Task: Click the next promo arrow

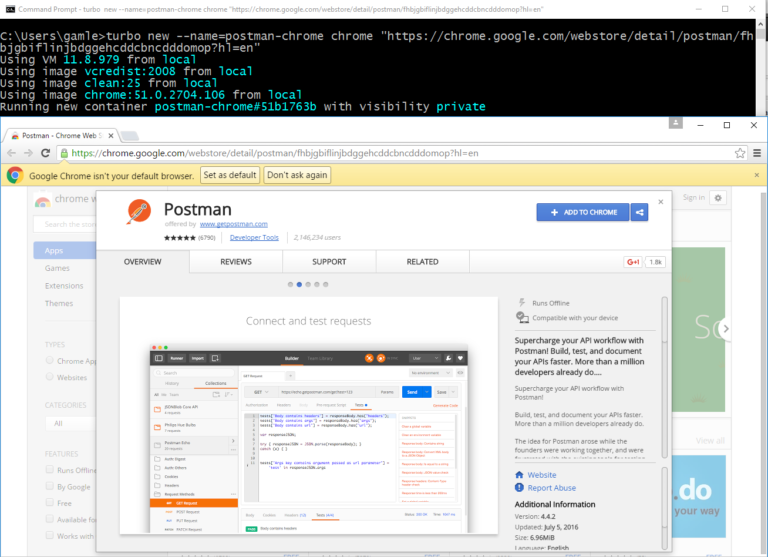Action: [x=726, y=329]
